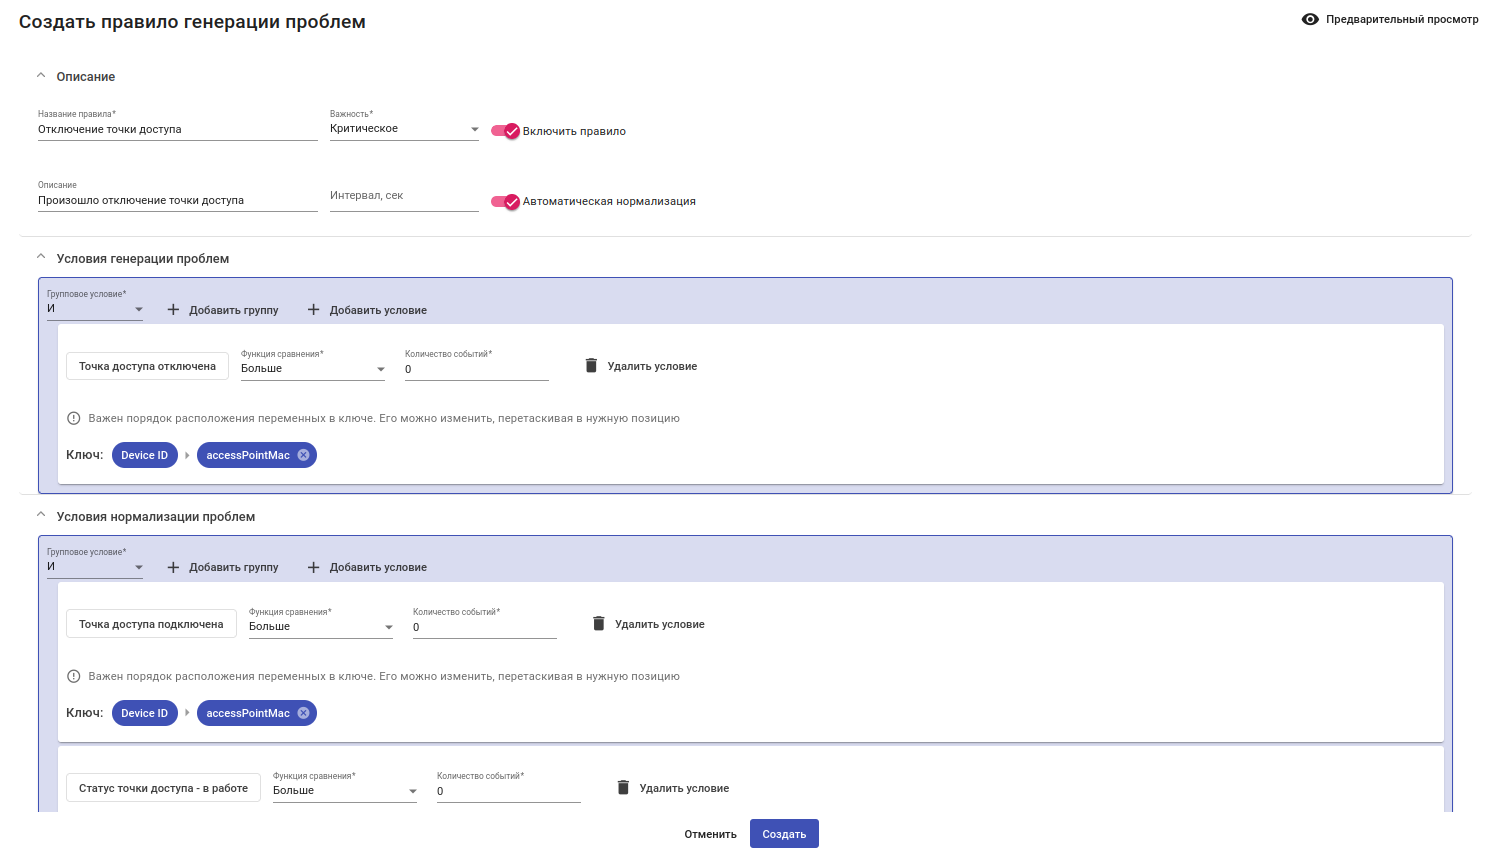Remove accessPointMac from generation key
Image resolution: width=1490 pixels, height=854 pixels.
point(304,455)
